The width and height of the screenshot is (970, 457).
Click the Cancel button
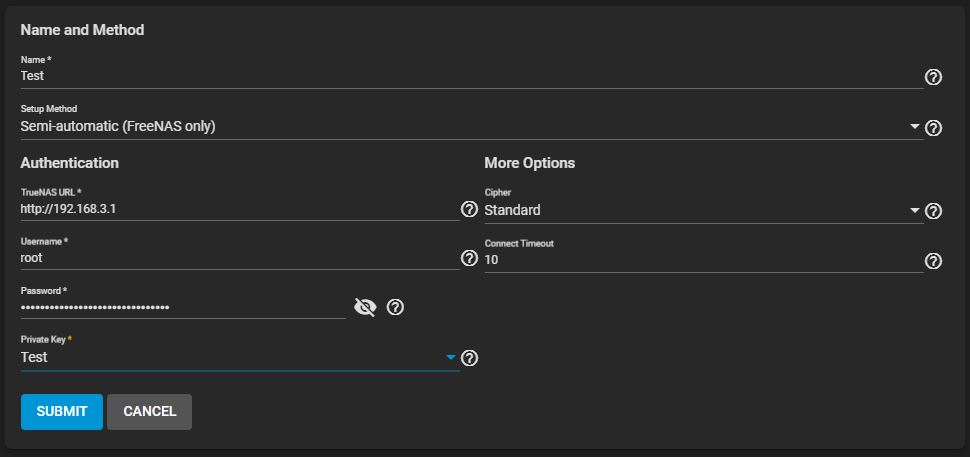tap(149, 411)
